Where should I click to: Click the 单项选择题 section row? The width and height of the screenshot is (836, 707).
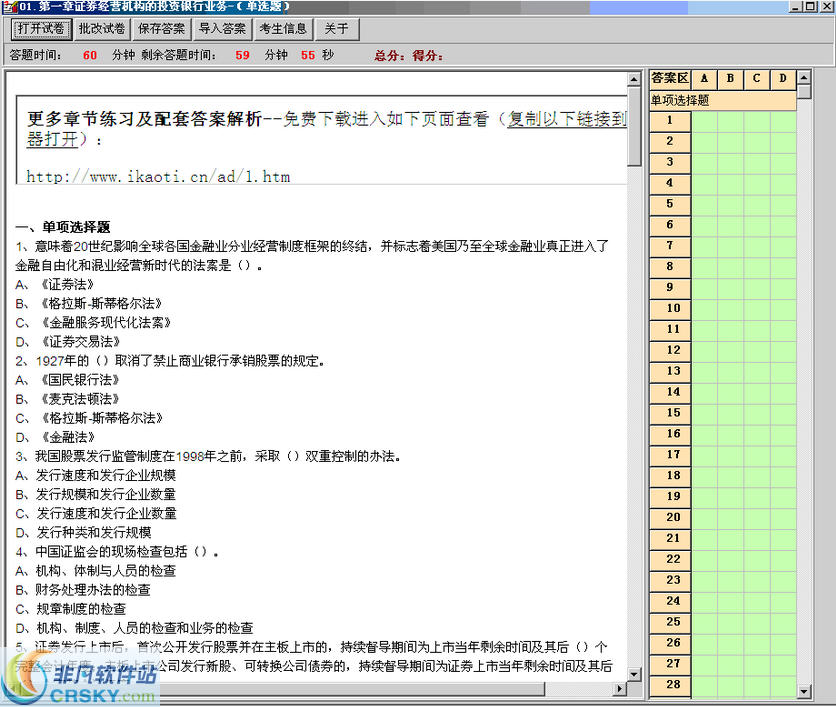coord(722,100)
